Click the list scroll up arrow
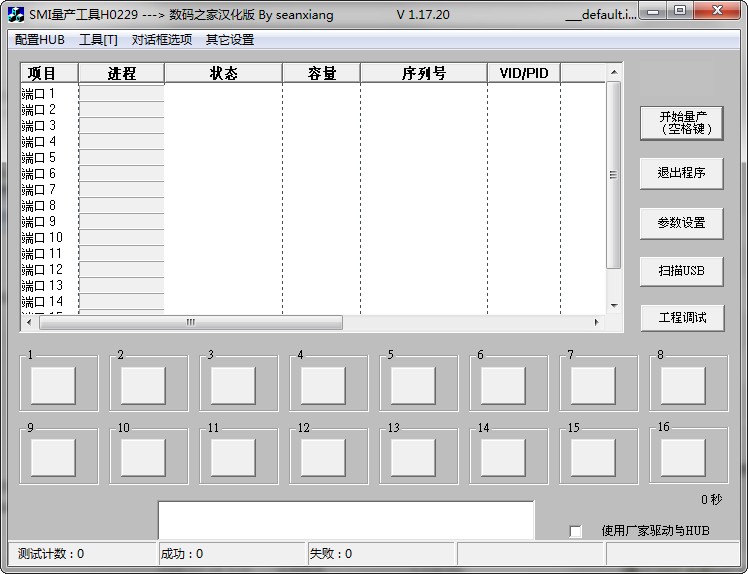The image size is (748, 574). (x=614, y=72)
